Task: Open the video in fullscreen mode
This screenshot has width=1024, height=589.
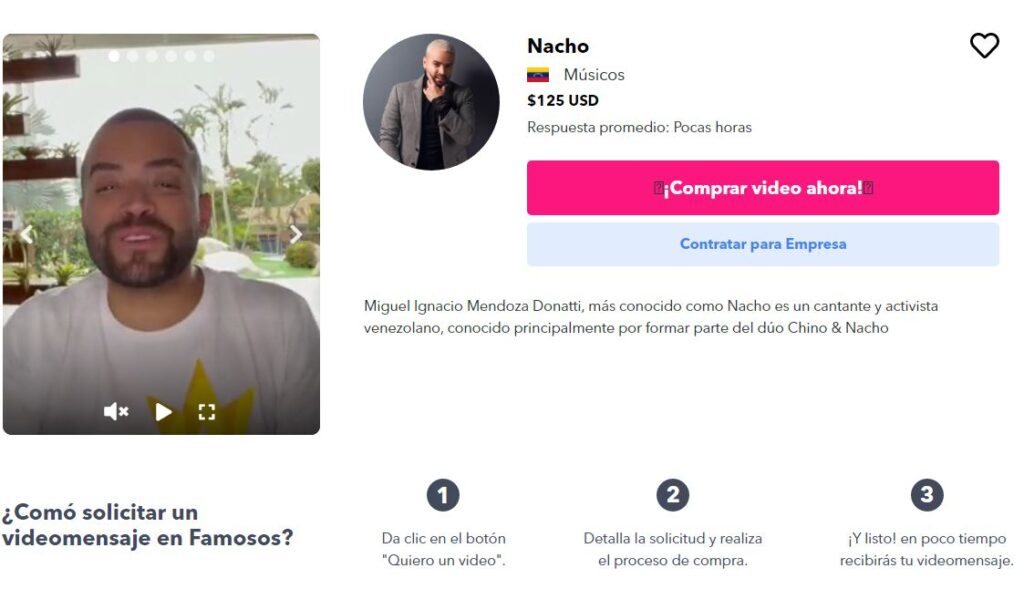Action: click(206, 411)
